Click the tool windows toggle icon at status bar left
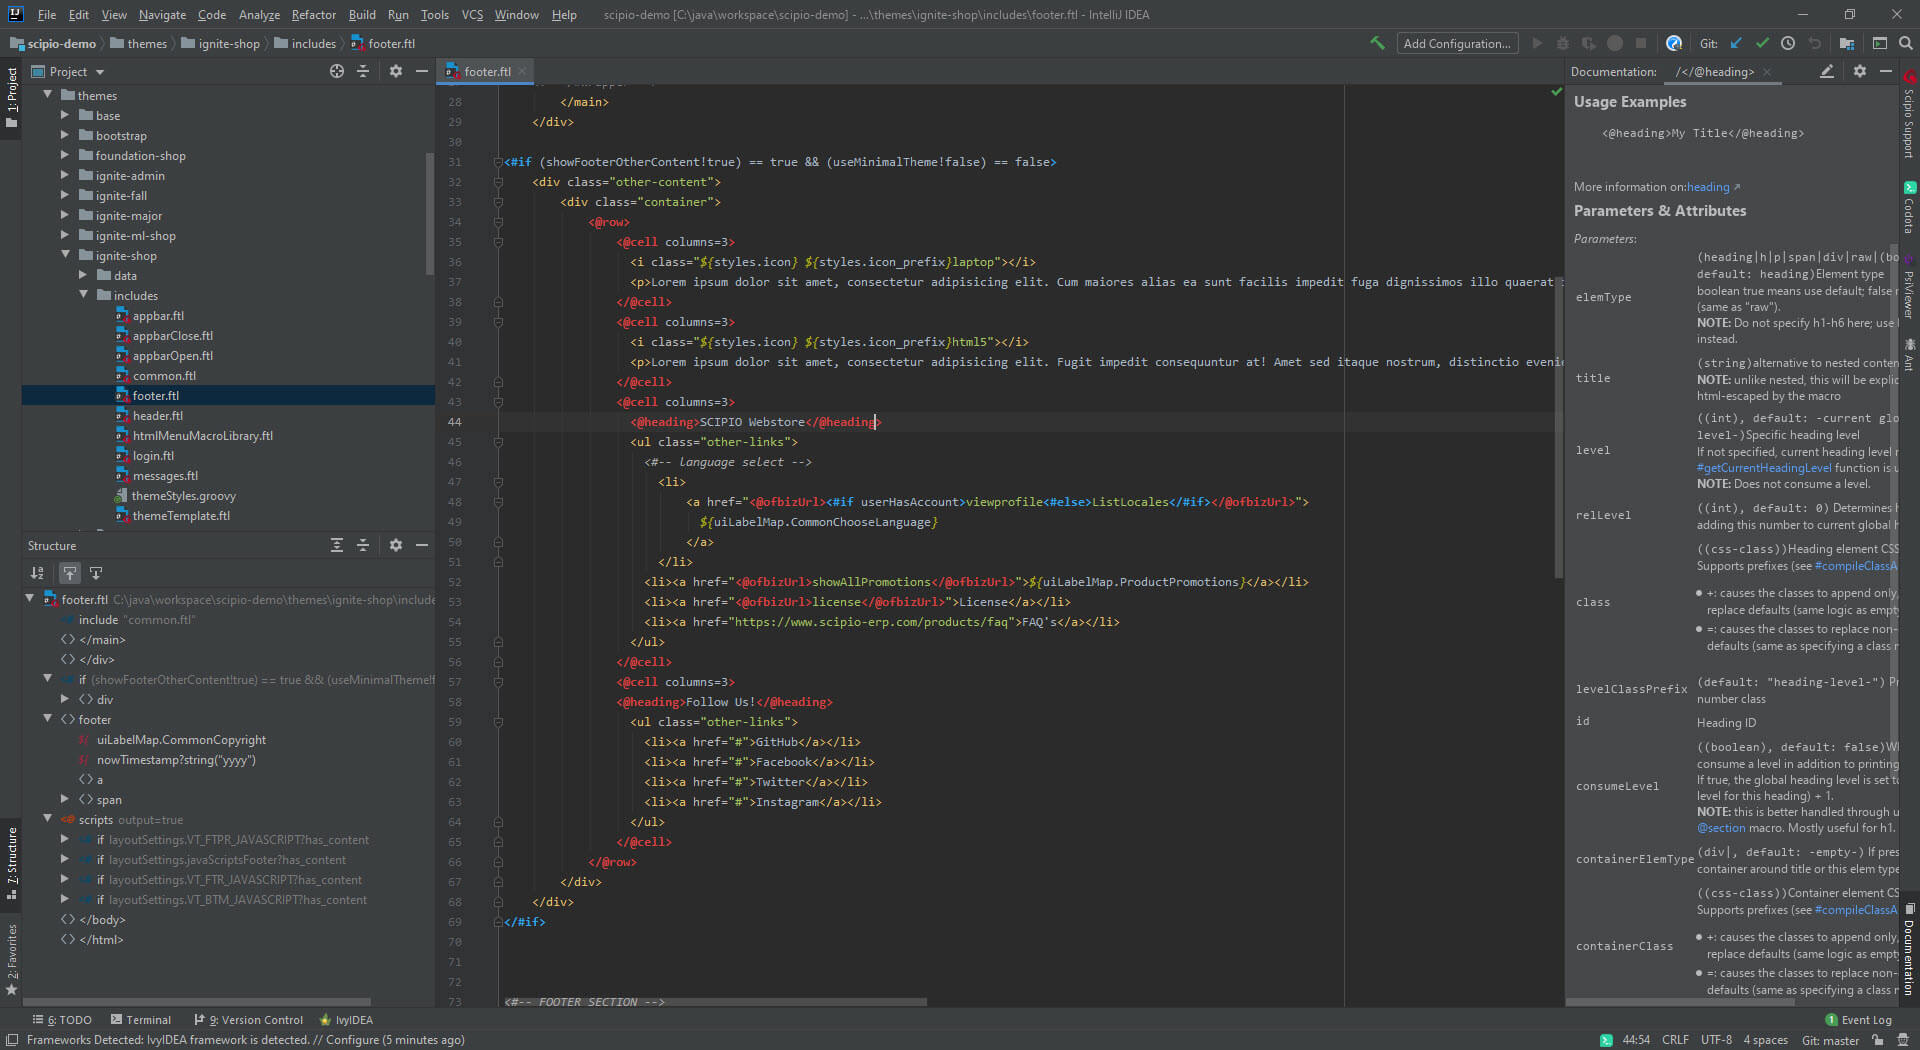 tap(12, 1040)
